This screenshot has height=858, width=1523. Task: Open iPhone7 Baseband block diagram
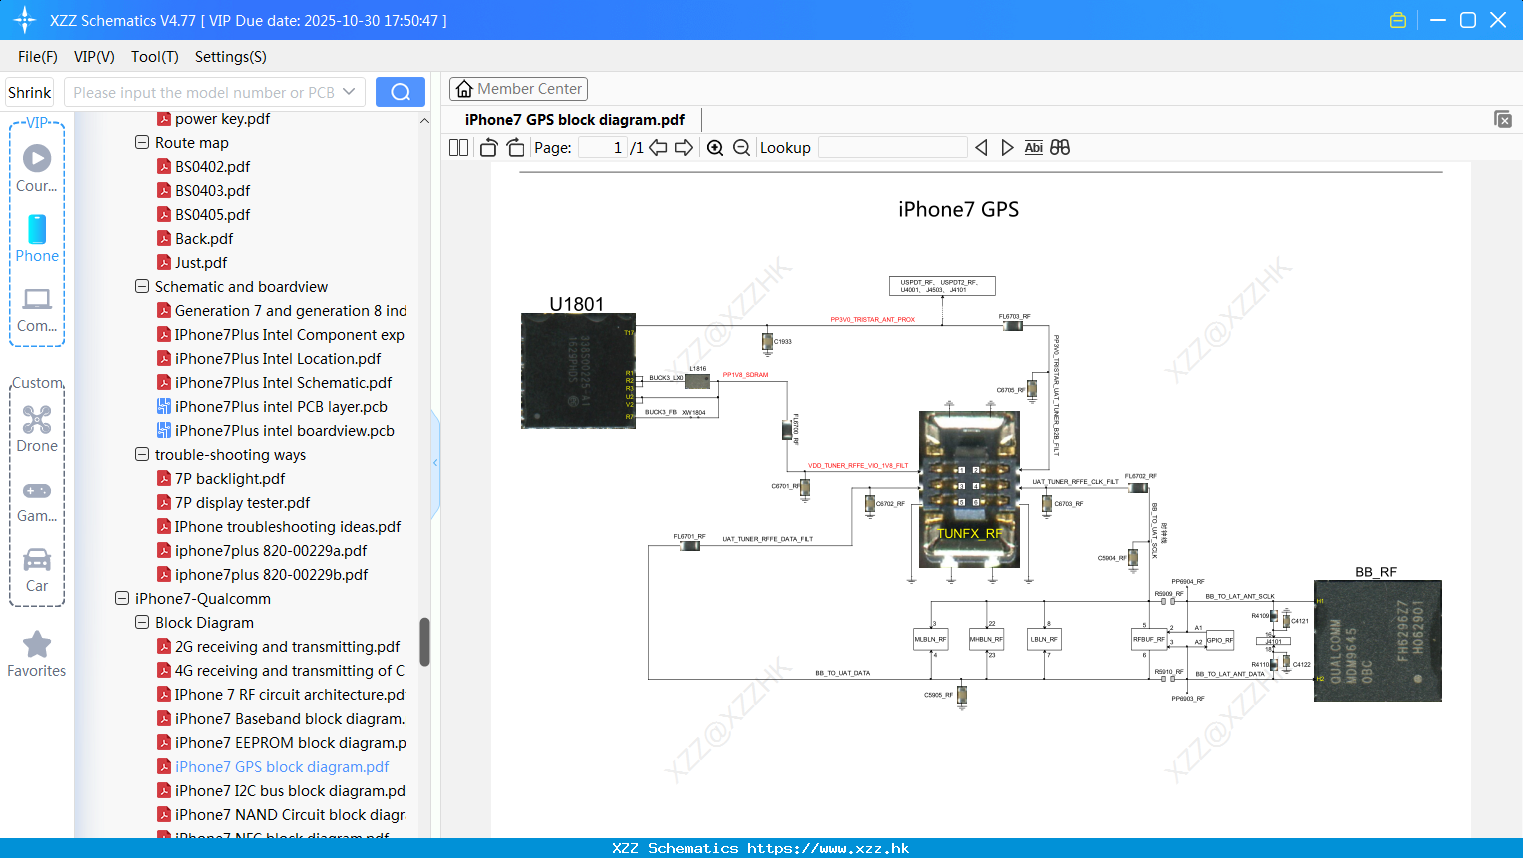[x=290, y=719]
